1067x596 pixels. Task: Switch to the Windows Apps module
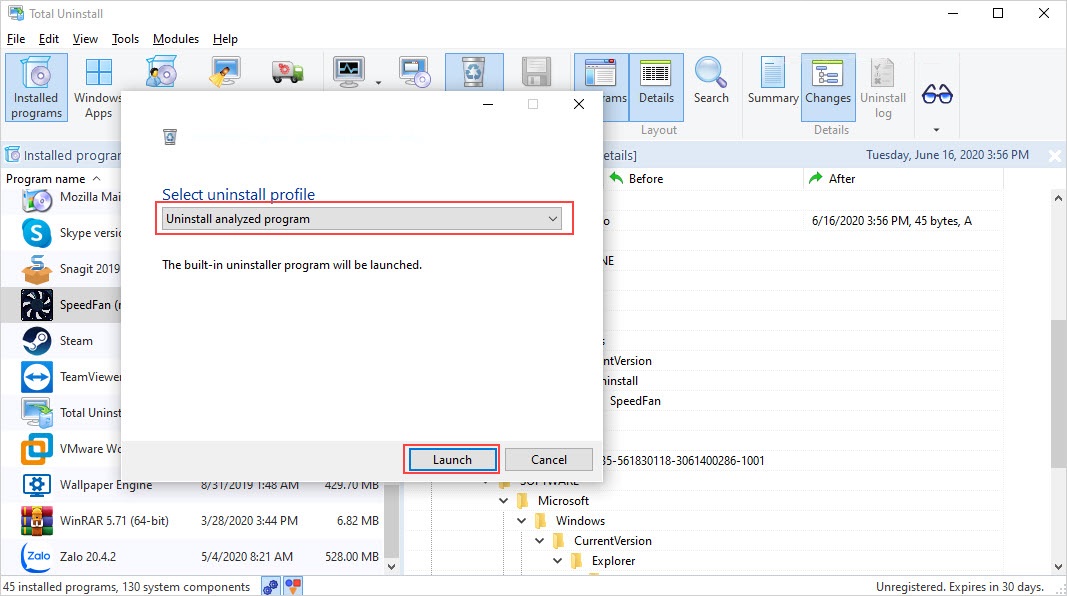coord(98,87)
